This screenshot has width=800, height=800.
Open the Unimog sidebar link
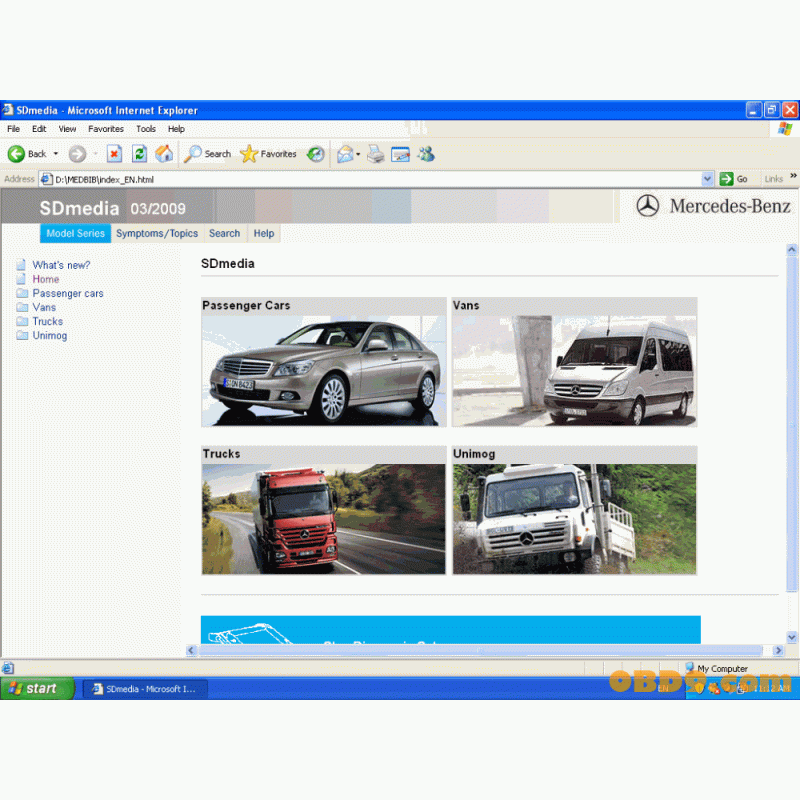(x=50, y=335)
